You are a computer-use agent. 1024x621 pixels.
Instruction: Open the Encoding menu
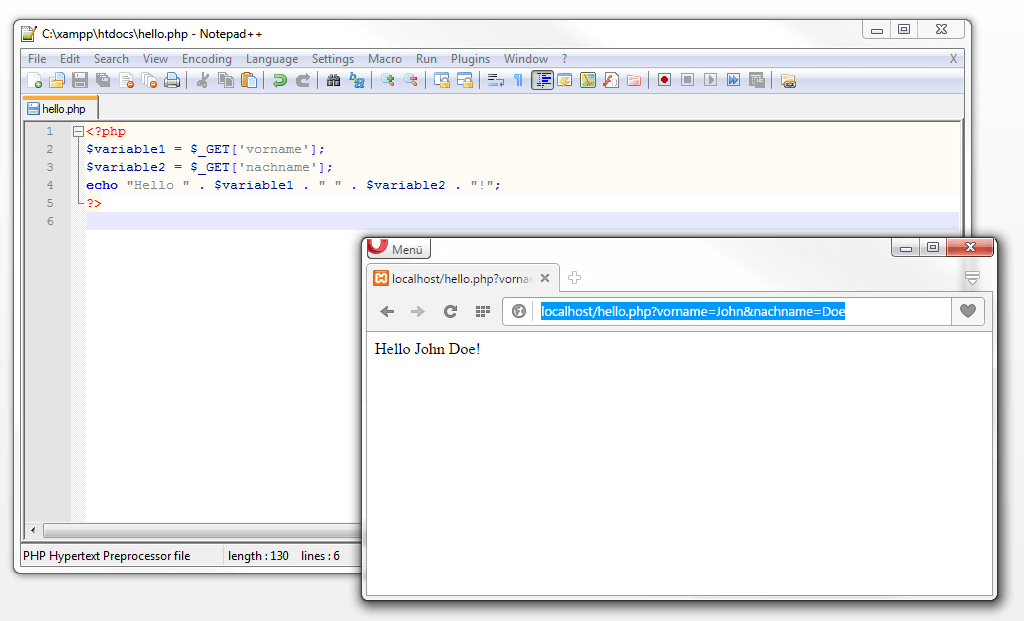[206, 59]
